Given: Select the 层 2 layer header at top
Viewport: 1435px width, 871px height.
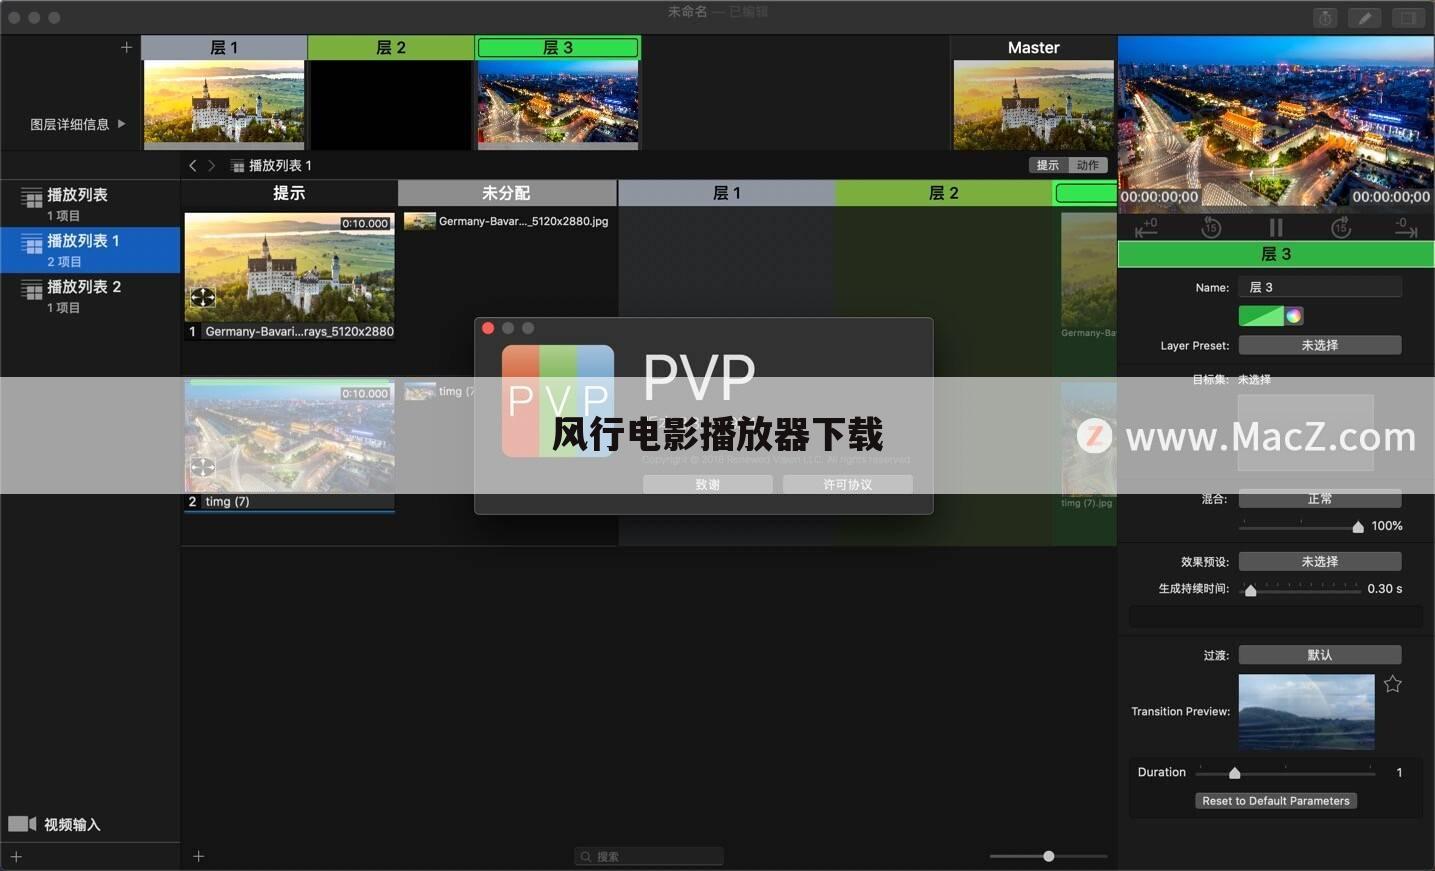Looking at the screenshot, I should pos(391,47).
